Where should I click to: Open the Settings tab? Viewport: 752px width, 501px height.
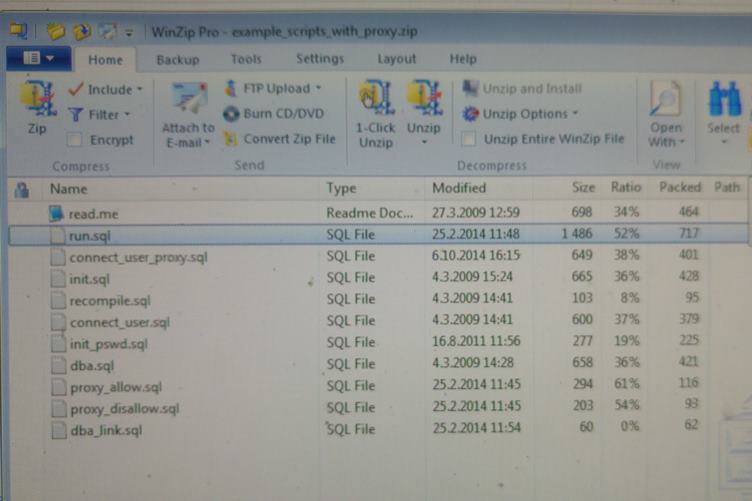tap(320, 58)
